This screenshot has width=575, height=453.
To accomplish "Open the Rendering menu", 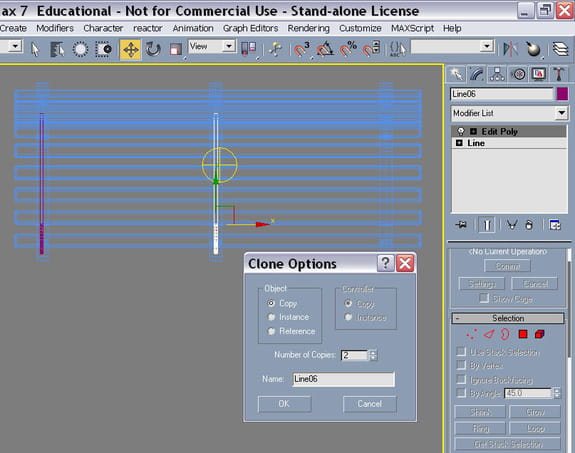I will click(x=308, y=28).
